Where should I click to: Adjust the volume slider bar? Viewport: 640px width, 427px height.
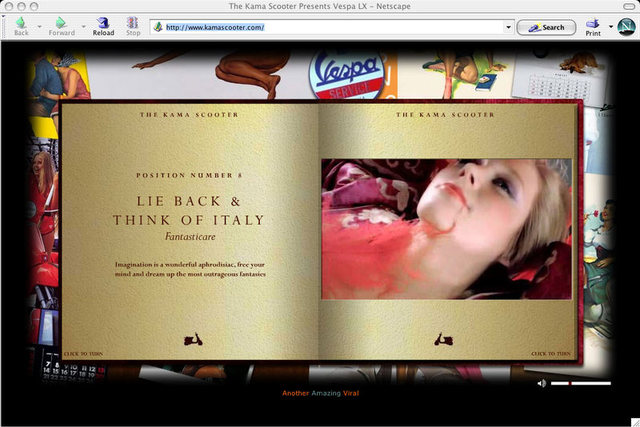pos(581,383)
